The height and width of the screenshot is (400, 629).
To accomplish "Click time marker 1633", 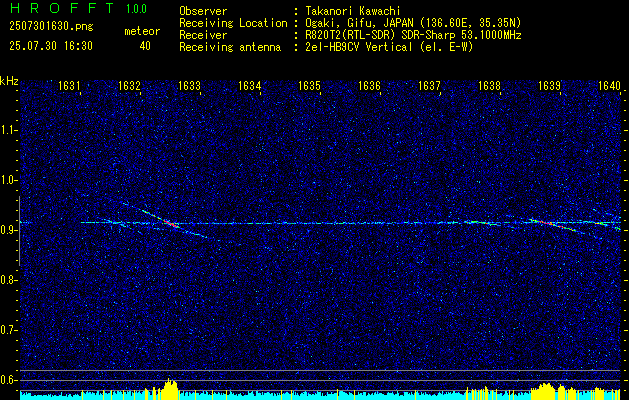I will tap(189, 85).
